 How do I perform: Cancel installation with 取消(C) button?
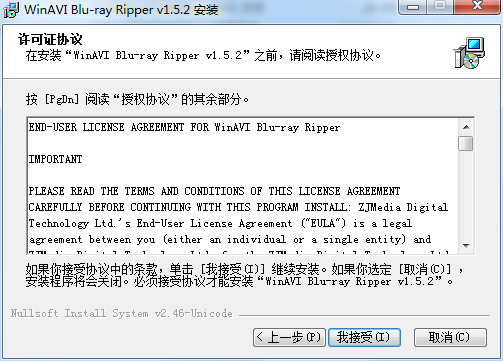point(450,338)
